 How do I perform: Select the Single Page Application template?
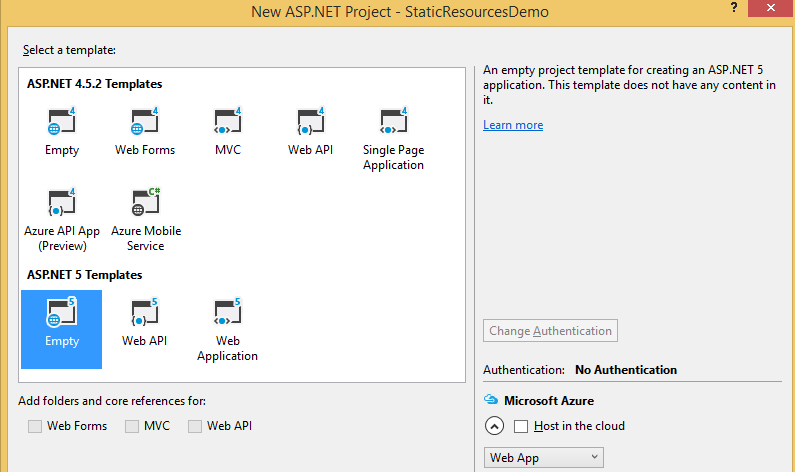pyautogui.click(x=393, y=122)
